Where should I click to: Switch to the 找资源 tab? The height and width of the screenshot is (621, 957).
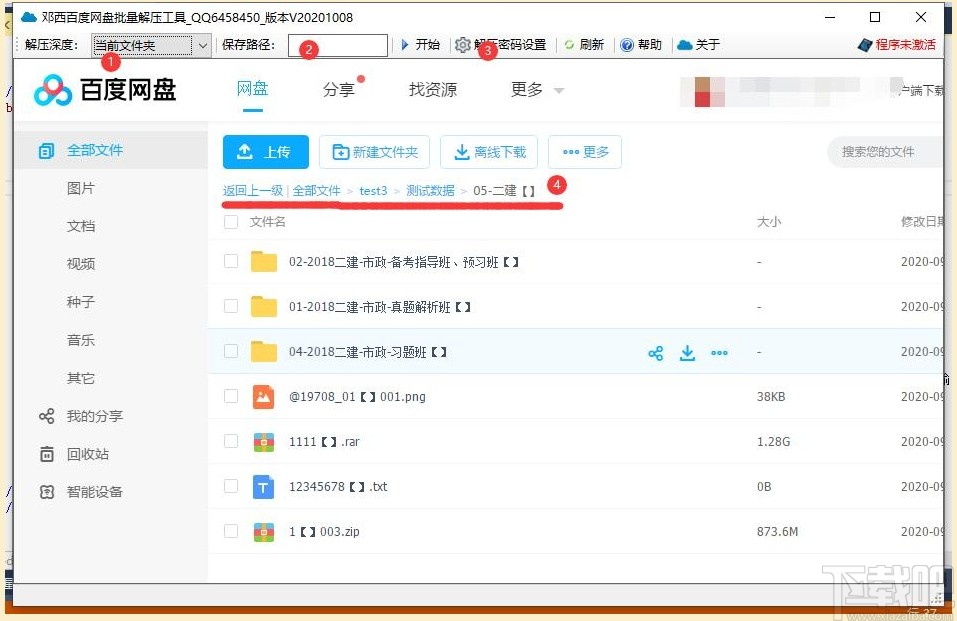click(431, 89)
